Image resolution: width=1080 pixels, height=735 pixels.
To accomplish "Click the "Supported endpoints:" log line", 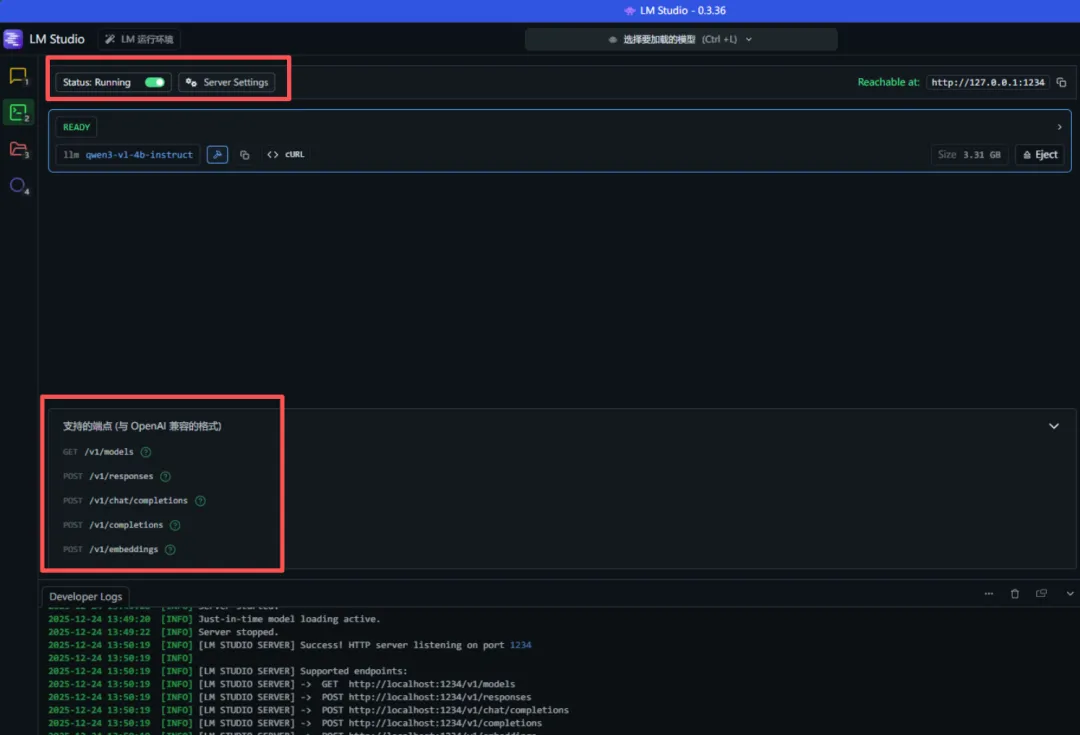I will point(354,671).
